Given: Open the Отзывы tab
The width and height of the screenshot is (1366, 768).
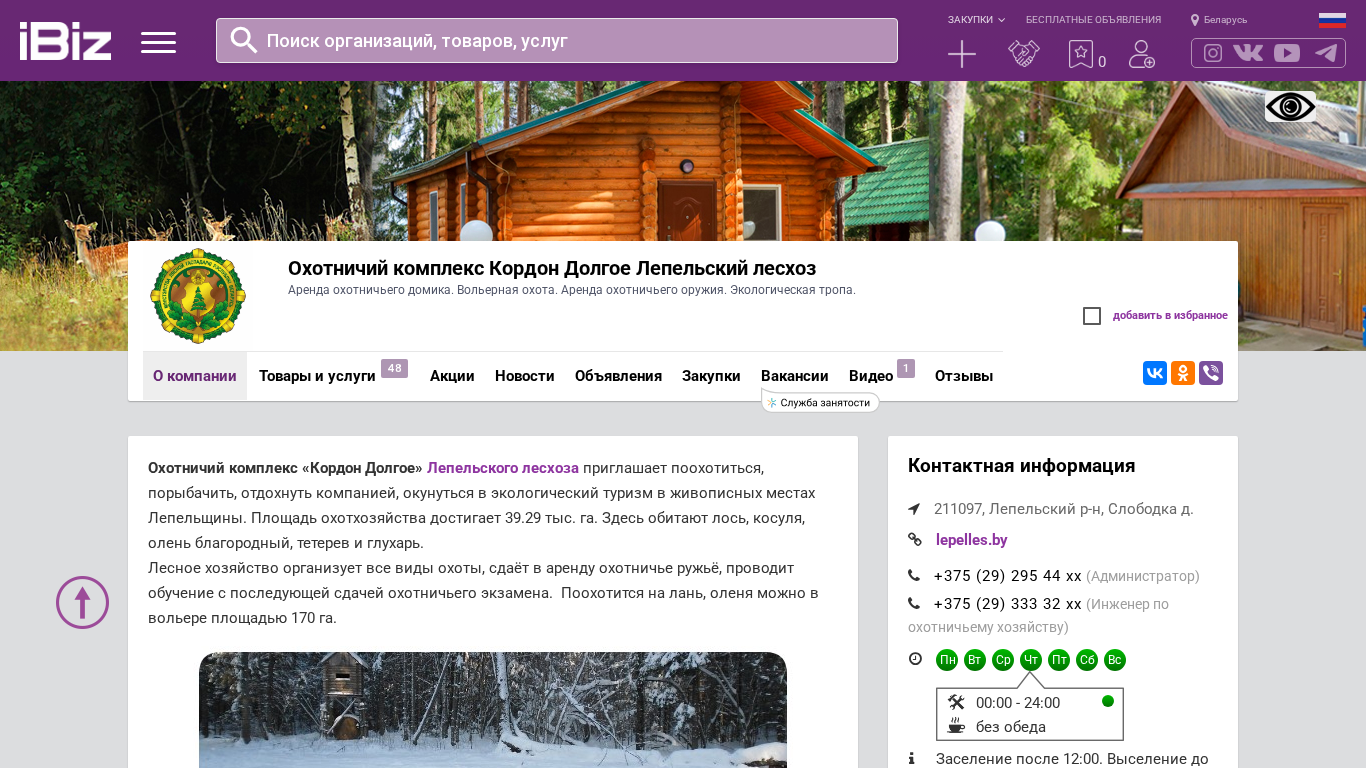Looking at the screenshot, I should coord(964,376).
